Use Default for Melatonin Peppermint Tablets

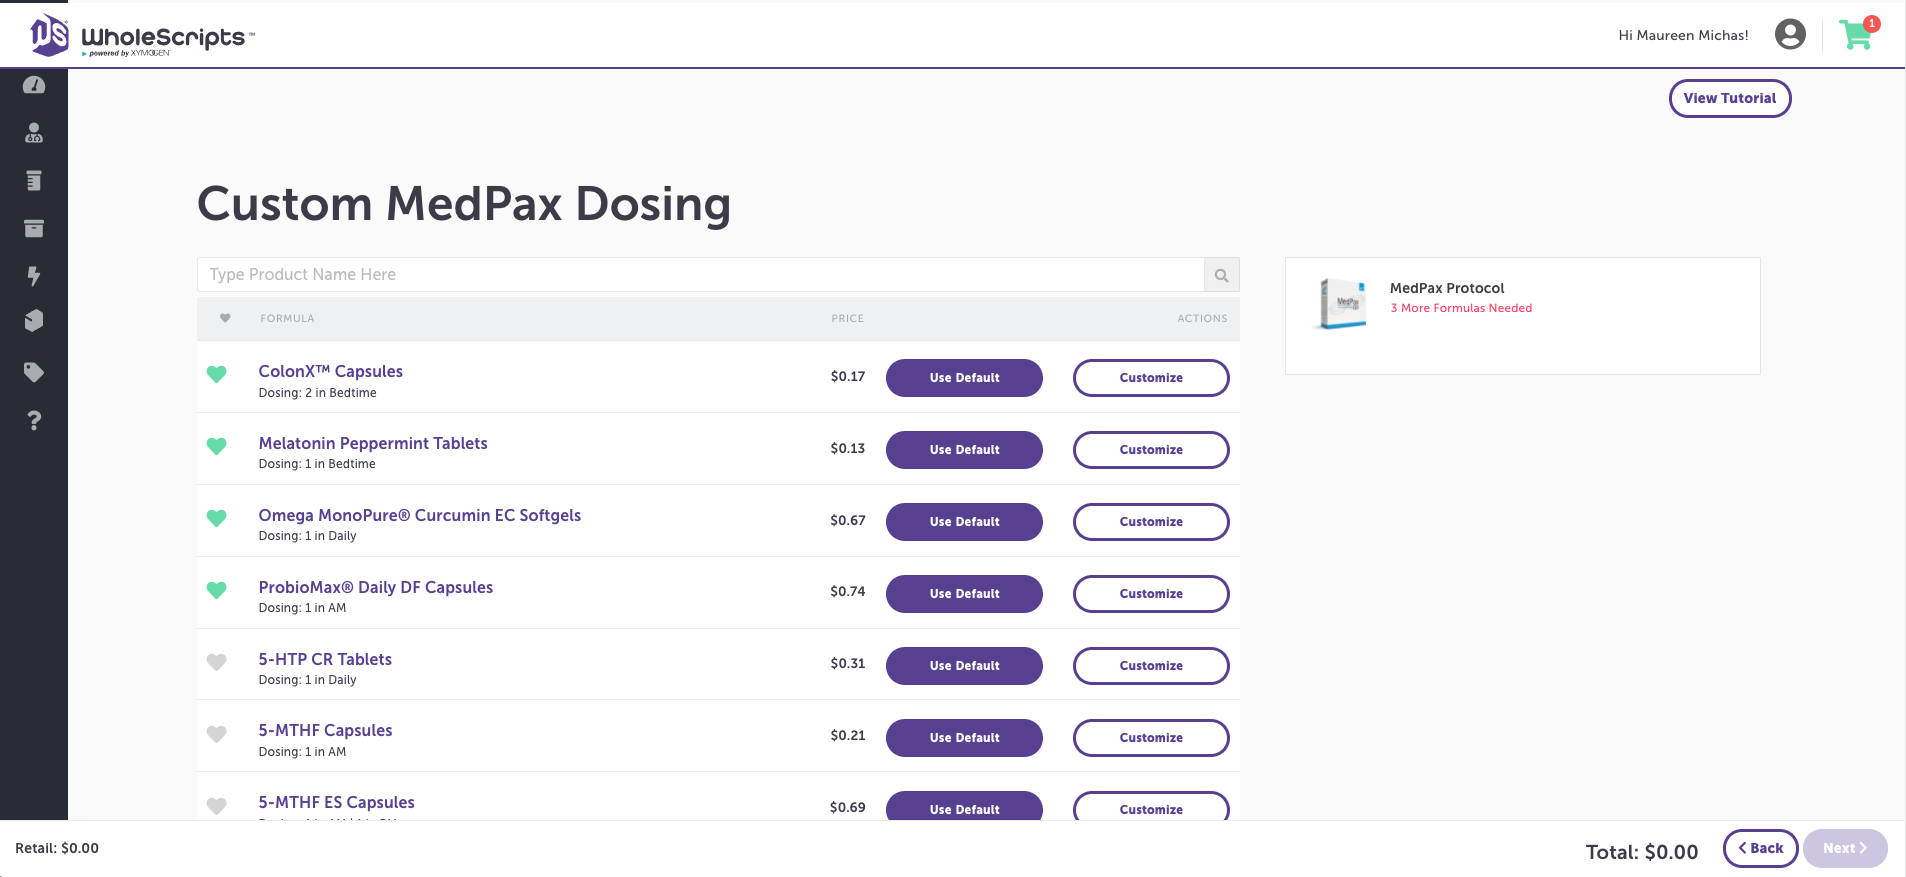click(x=964, y=450)
